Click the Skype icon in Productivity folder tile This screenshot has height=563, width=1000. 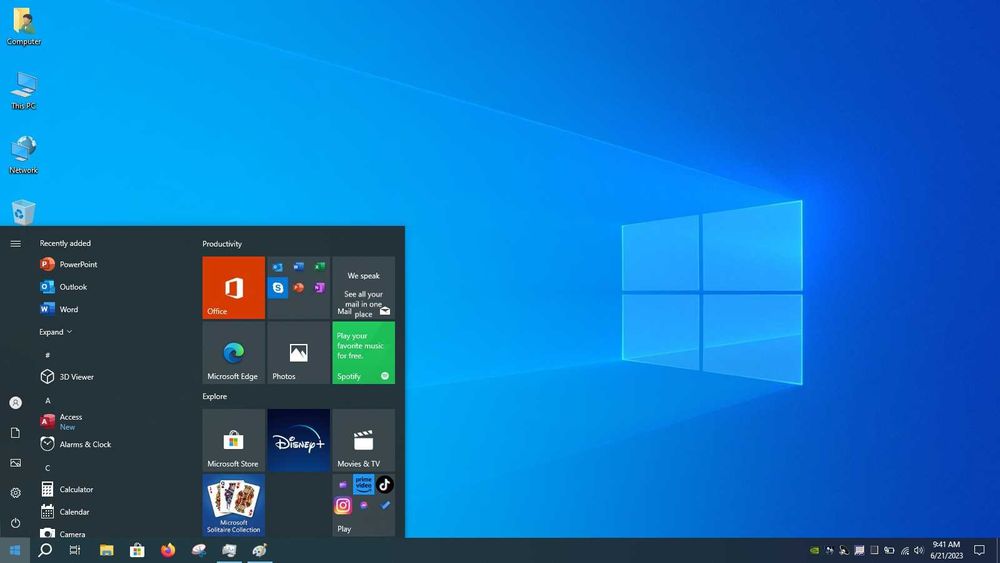(278, 288)
